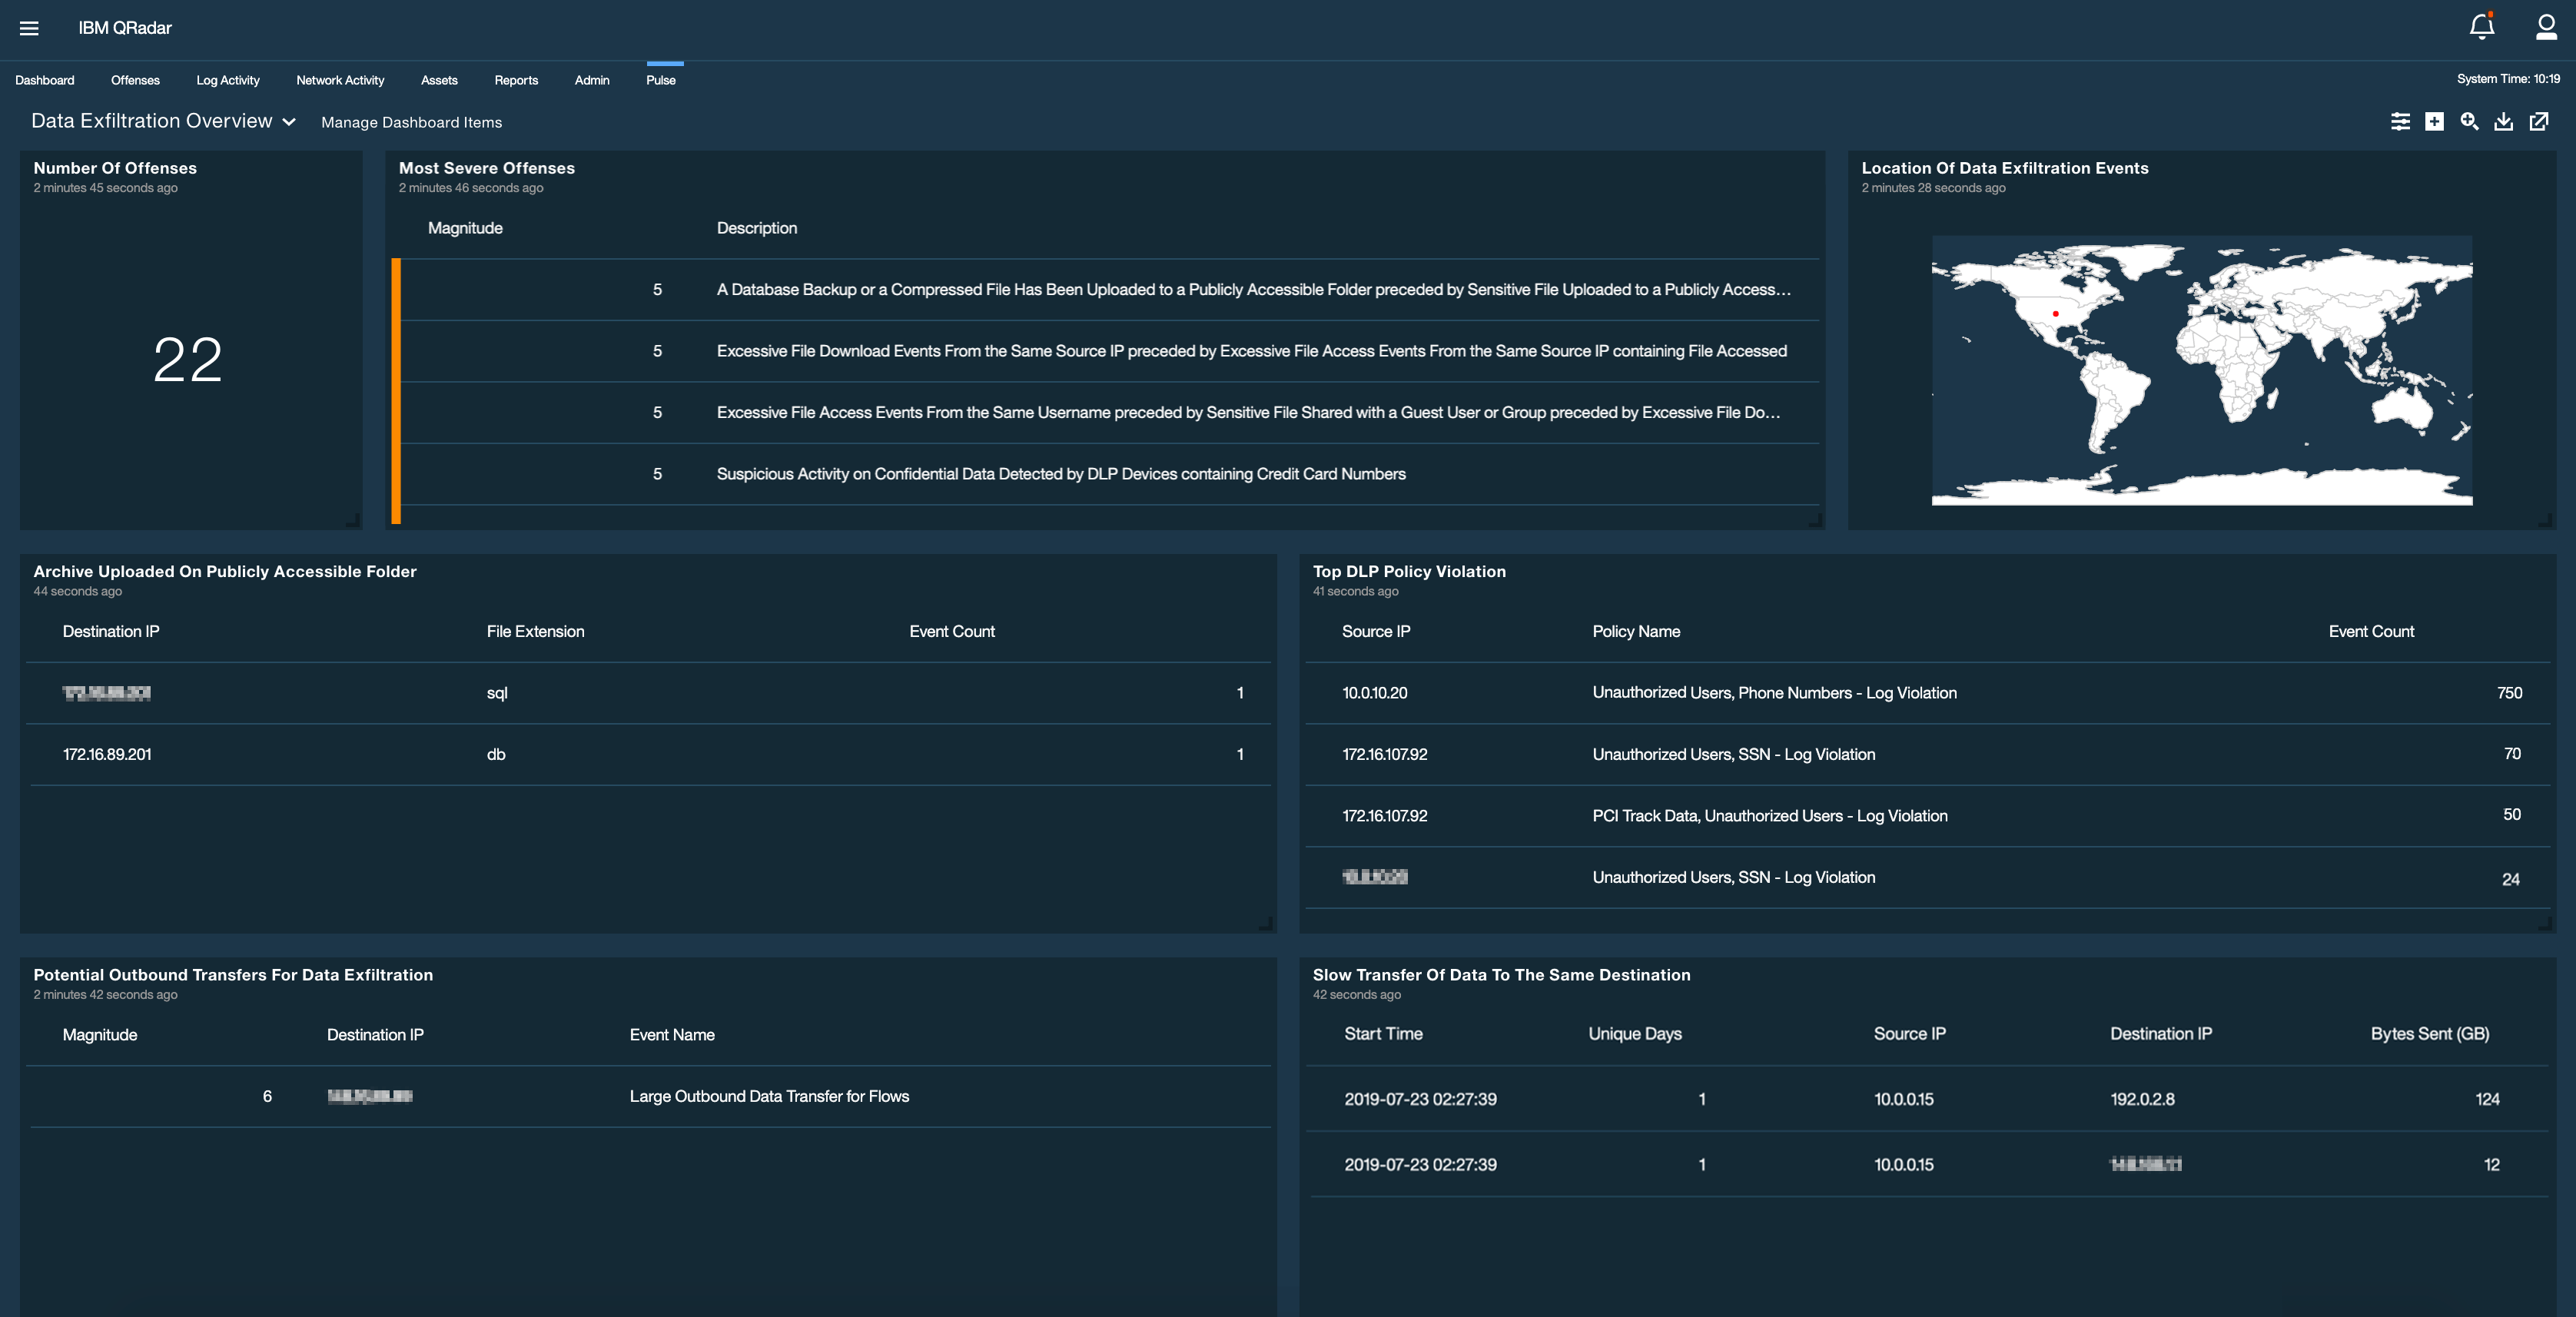
Task: Select the Reports tab
Action: (515, 80)
